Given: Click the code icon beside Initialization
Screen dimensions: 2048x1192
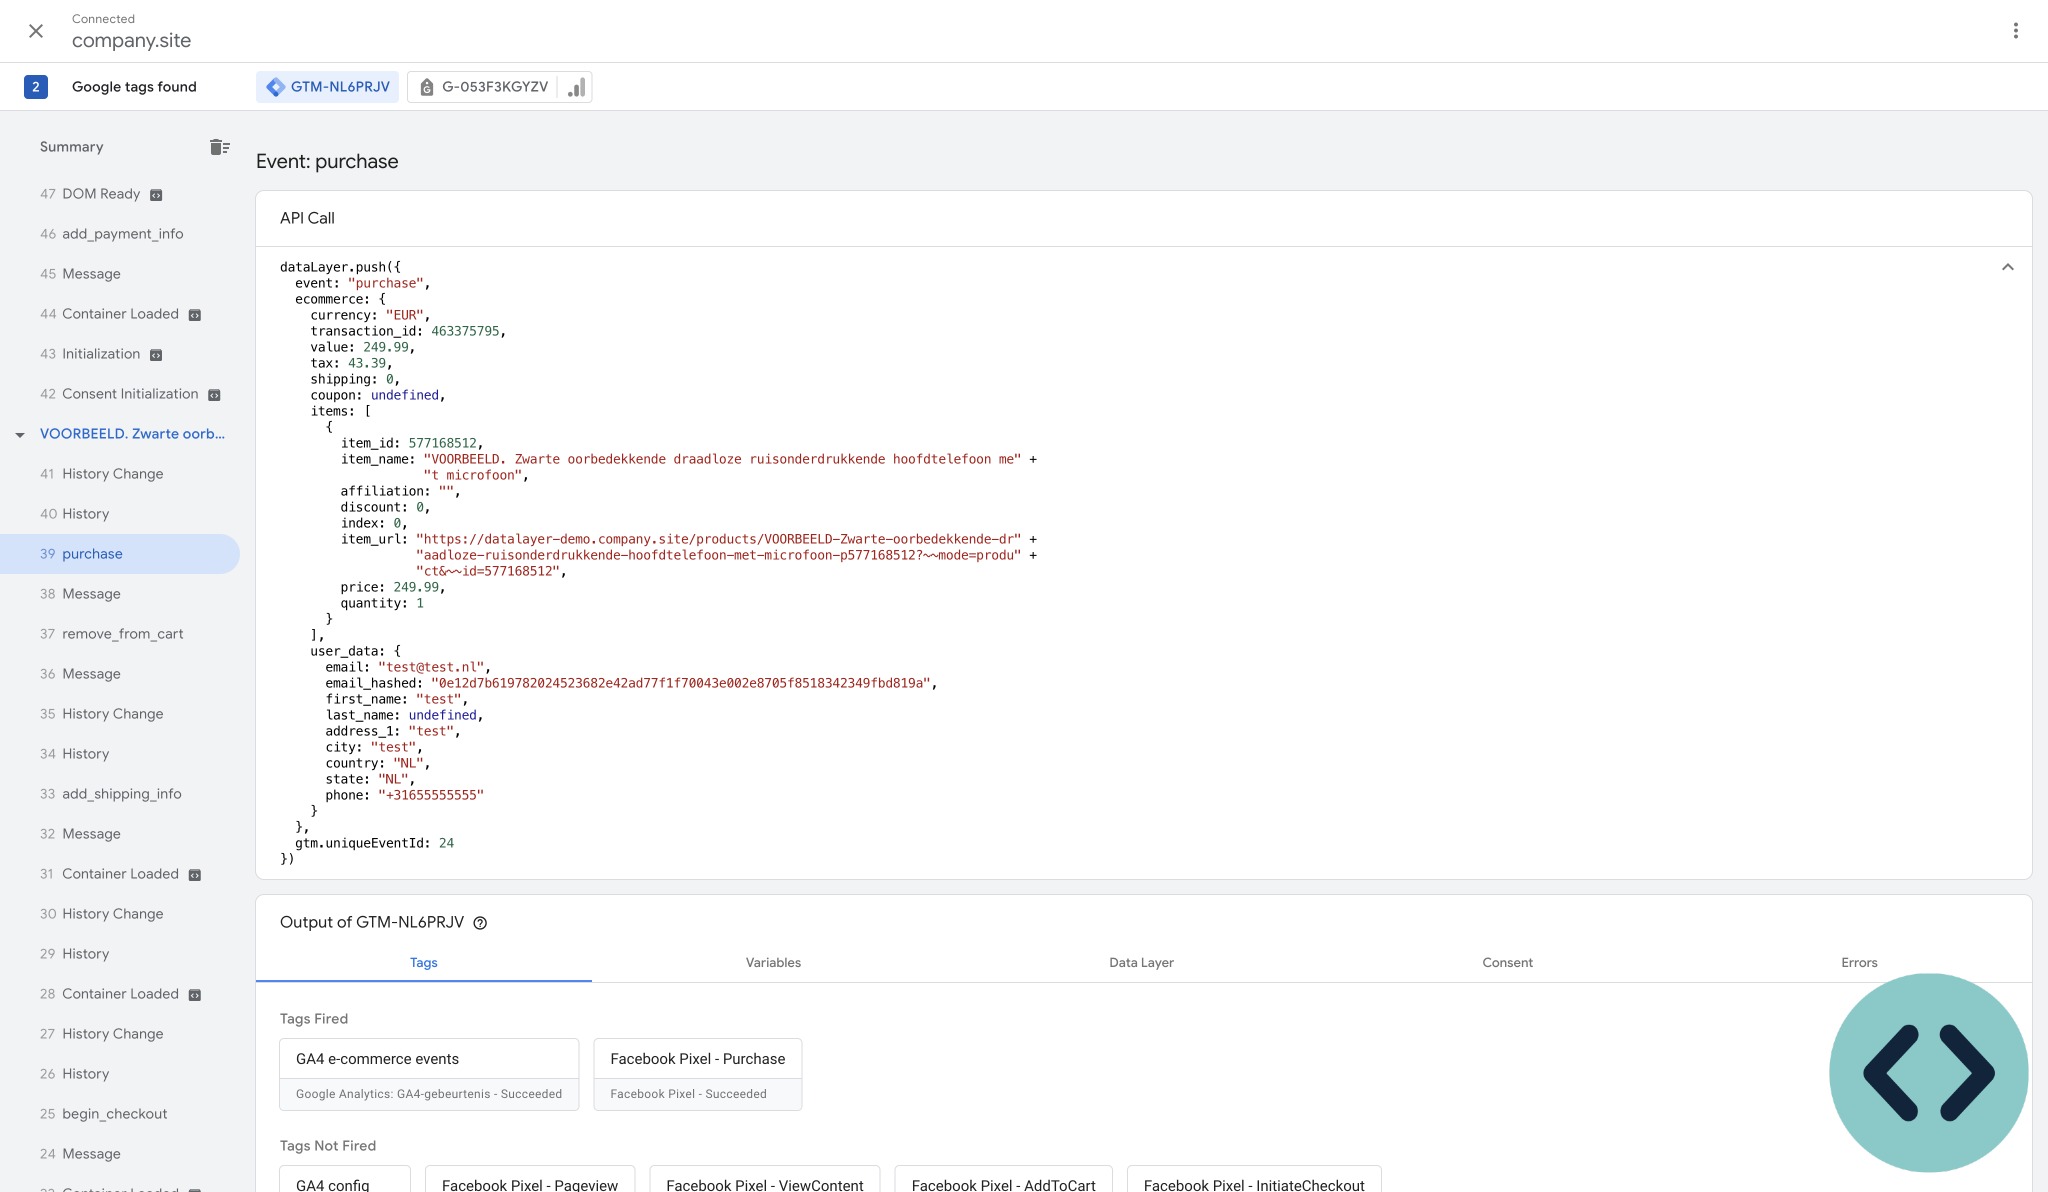Looking at the screenshot, I should [156, 355].
